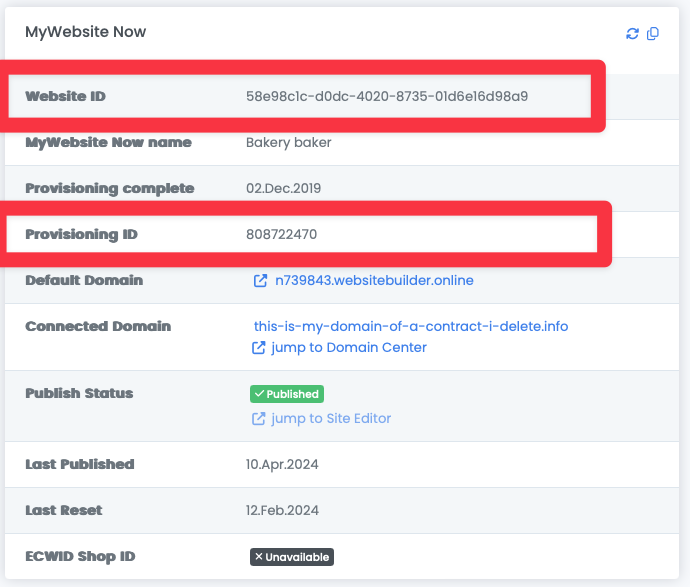Click the Unavailable ECWID Shop badge
690x587 pixels.
coord(291,557)
